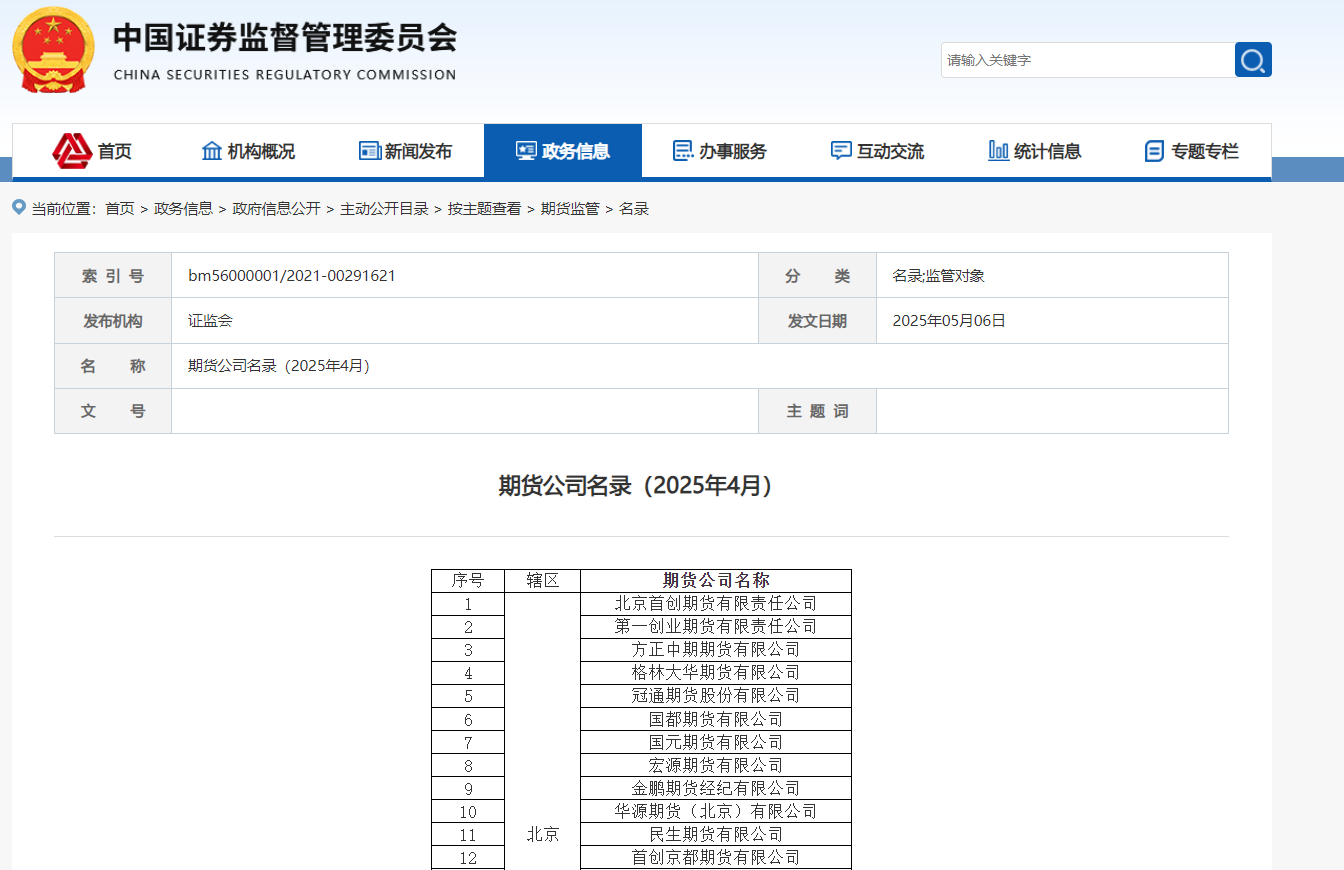Click the bold article heading 期货公司名录（2025年4月）
Image resolution: width=1344 pixels, height=870 pixels.
pos(640,485)
